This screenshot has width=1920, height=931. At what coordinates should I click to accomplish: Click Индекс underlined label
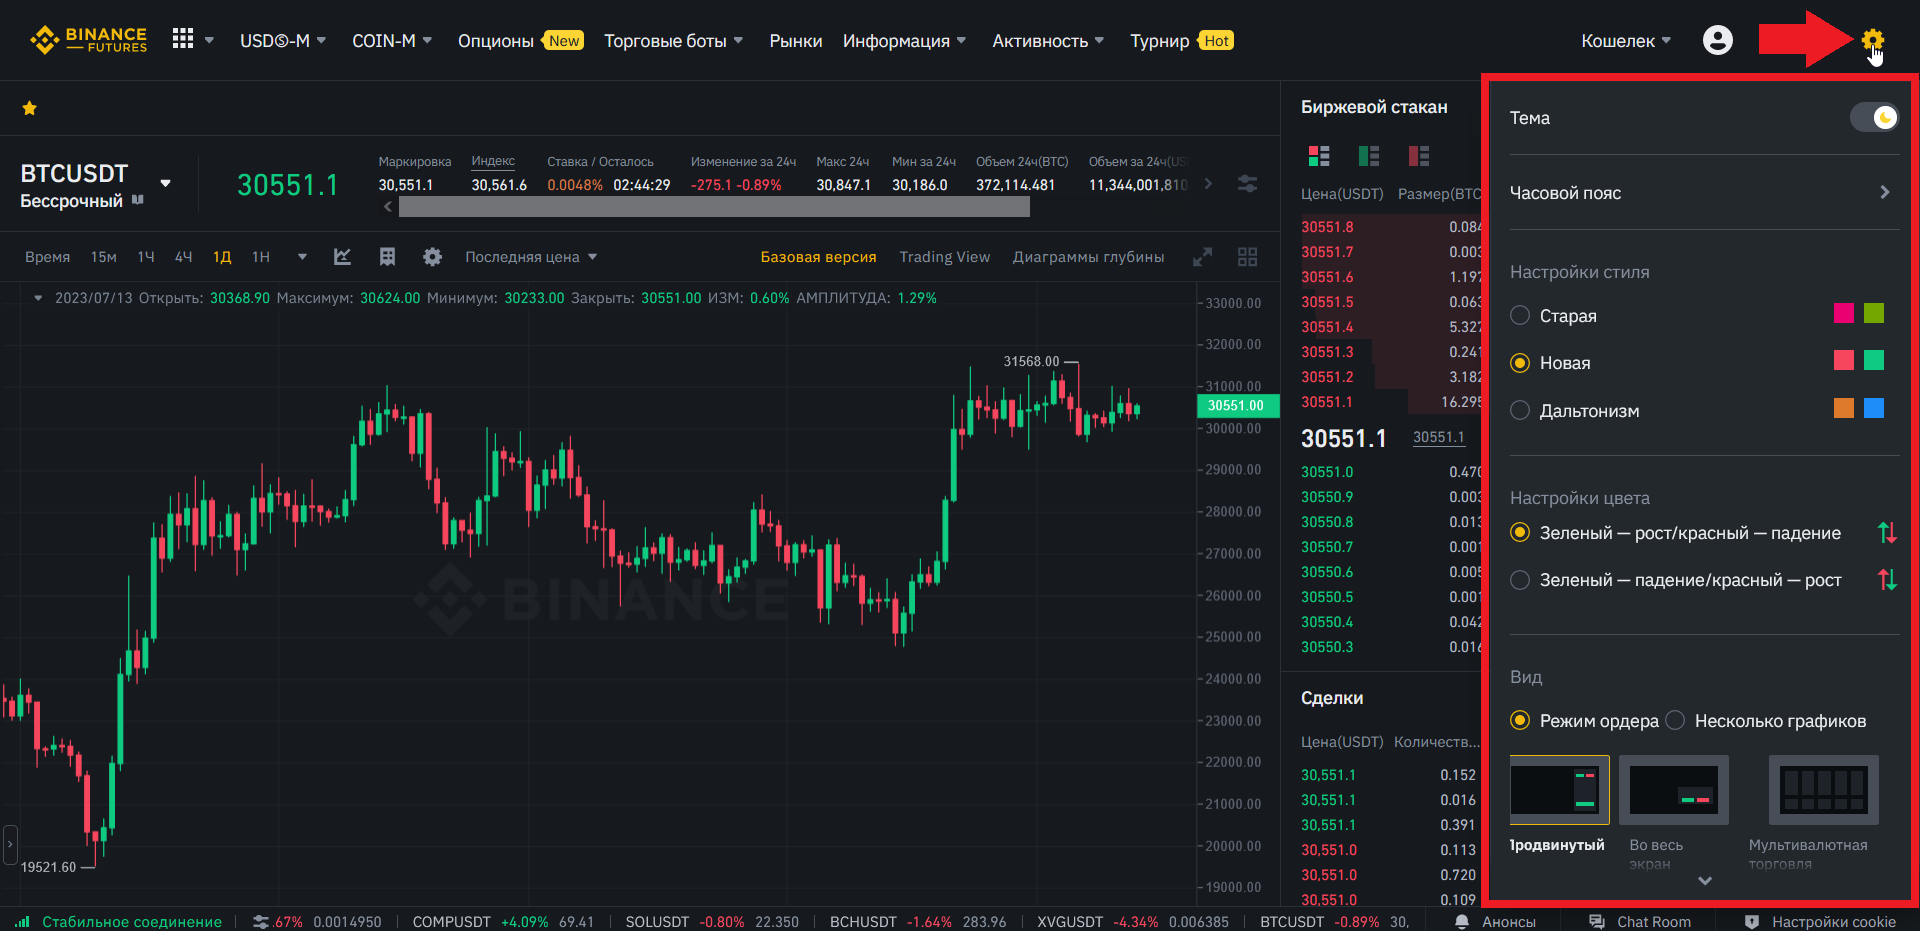point(493,161)
